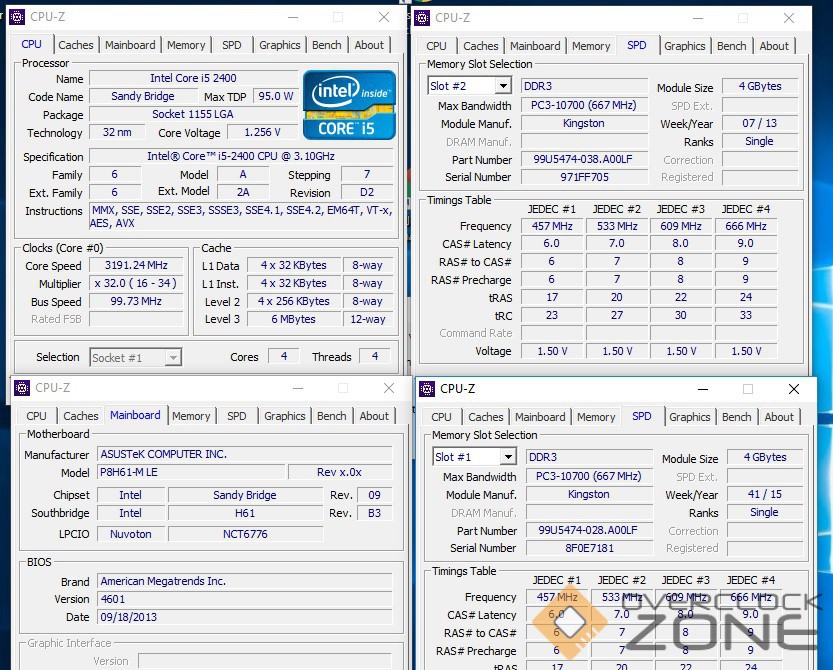The height and width of the screenshot is (670, 833).
Task: Switch to the Caches tab in the processor window
Action: pos(76,45)
